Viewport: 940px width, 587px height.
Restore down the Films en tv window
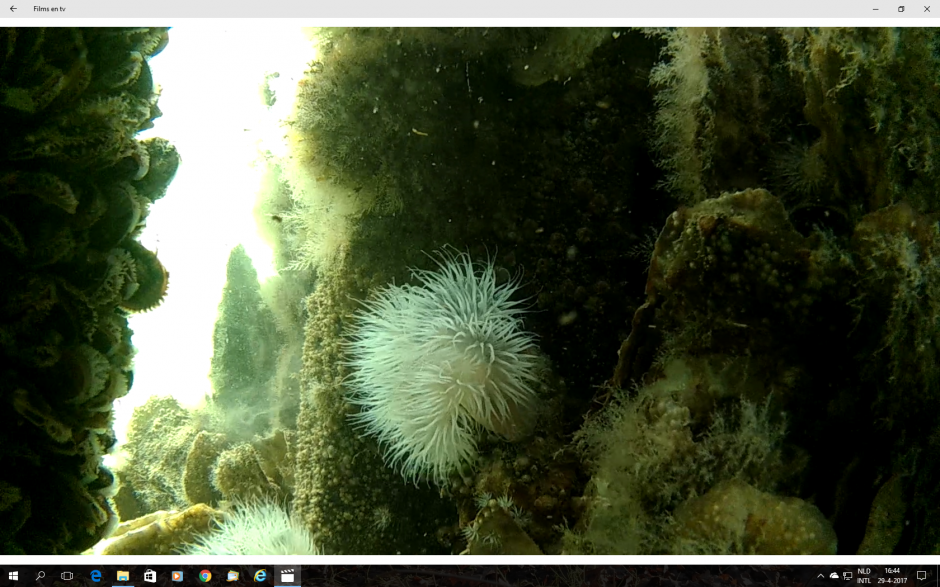pyautogui.click(x=901, y=9)
